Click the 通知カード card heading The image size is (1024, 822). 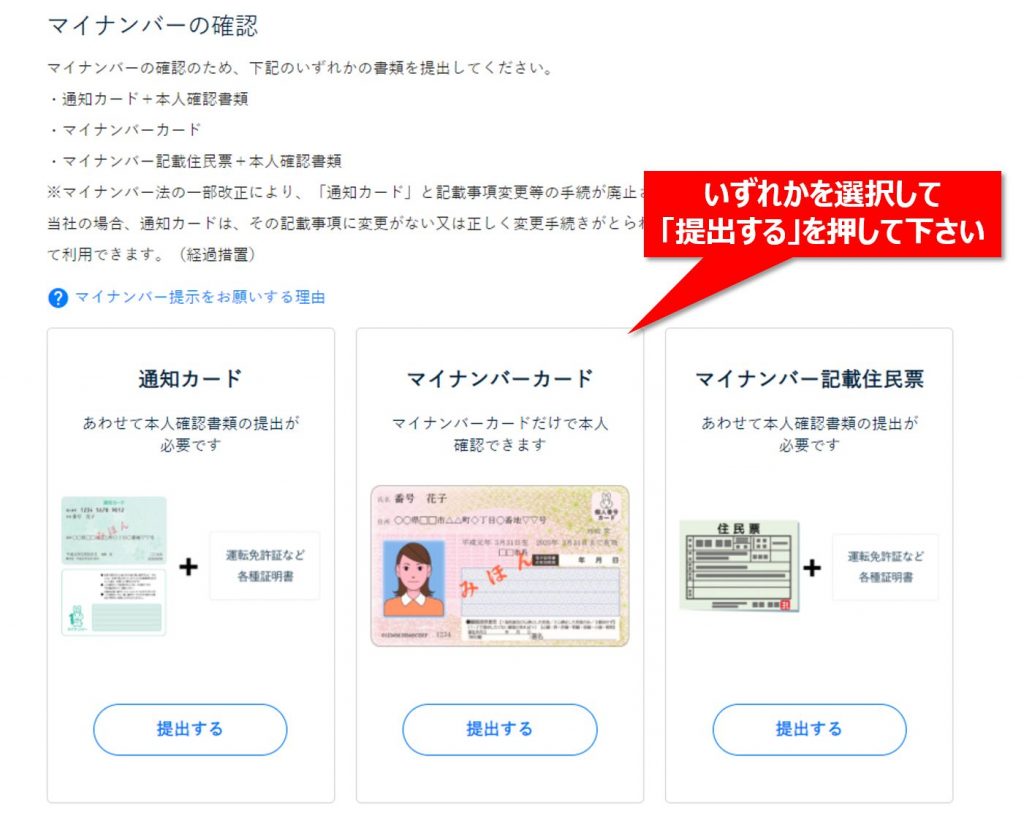coord(190,379)
